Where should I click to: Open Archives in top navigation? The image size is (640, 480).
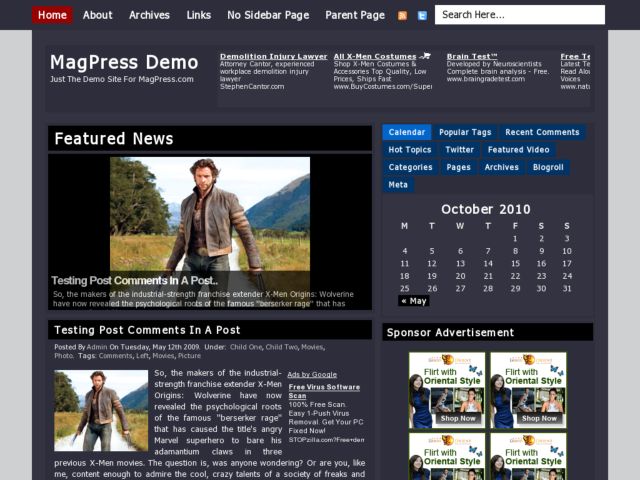point(149,15)
